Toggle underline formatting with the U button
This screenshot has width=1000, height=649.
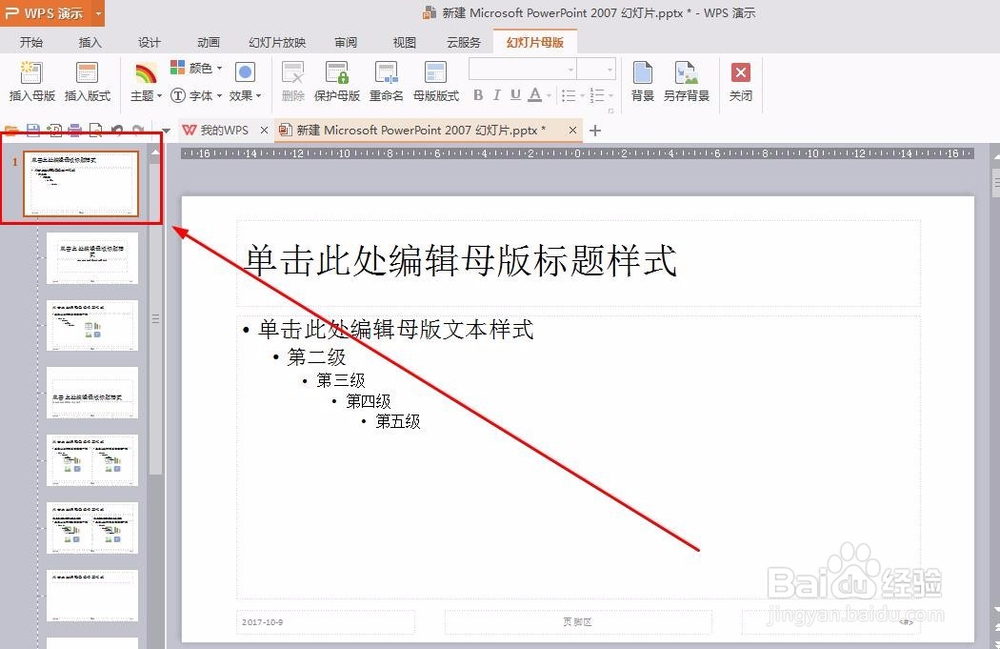click(515, 92)
